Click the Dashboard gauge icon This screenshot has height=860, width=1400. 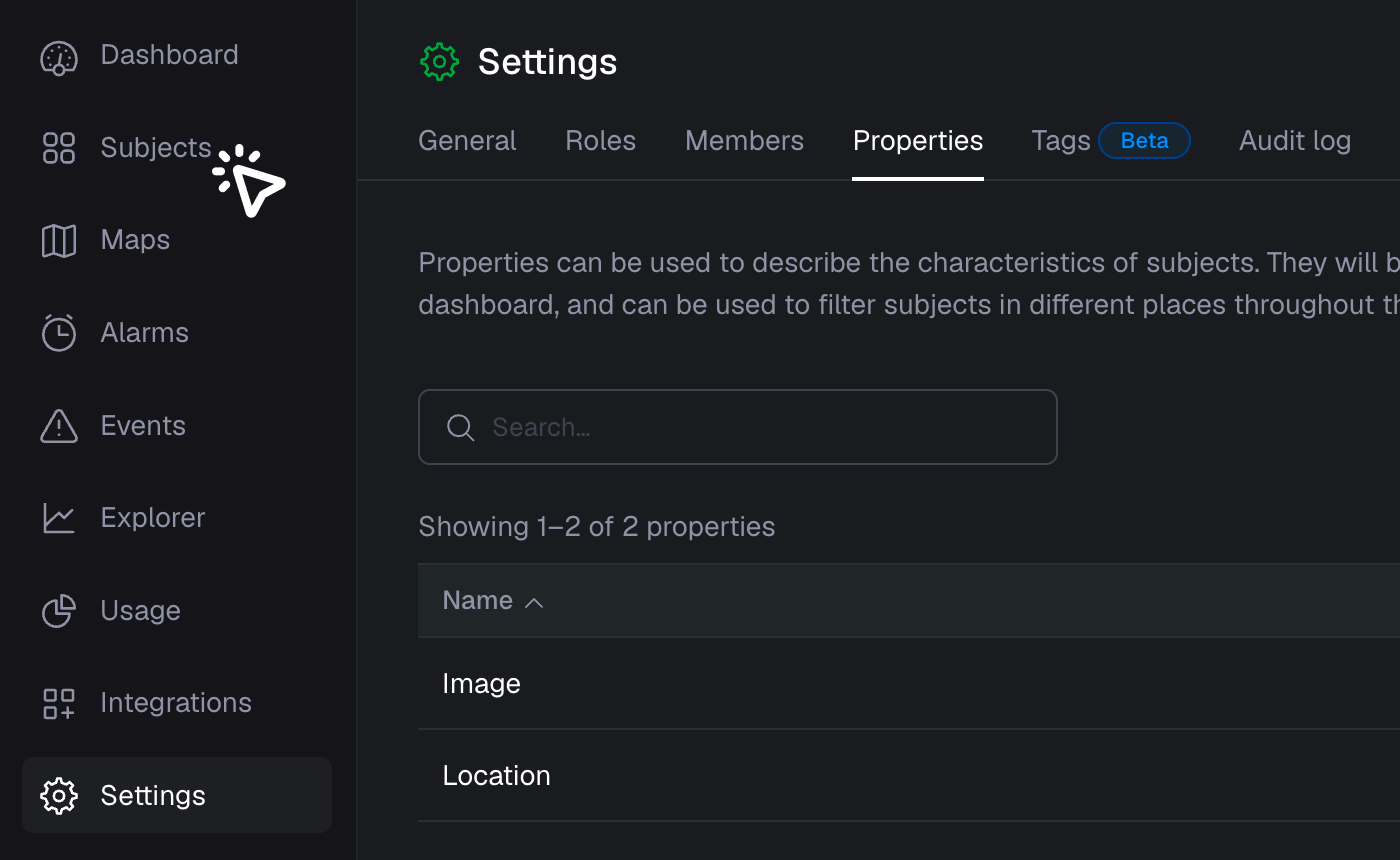tap(59, 57)
